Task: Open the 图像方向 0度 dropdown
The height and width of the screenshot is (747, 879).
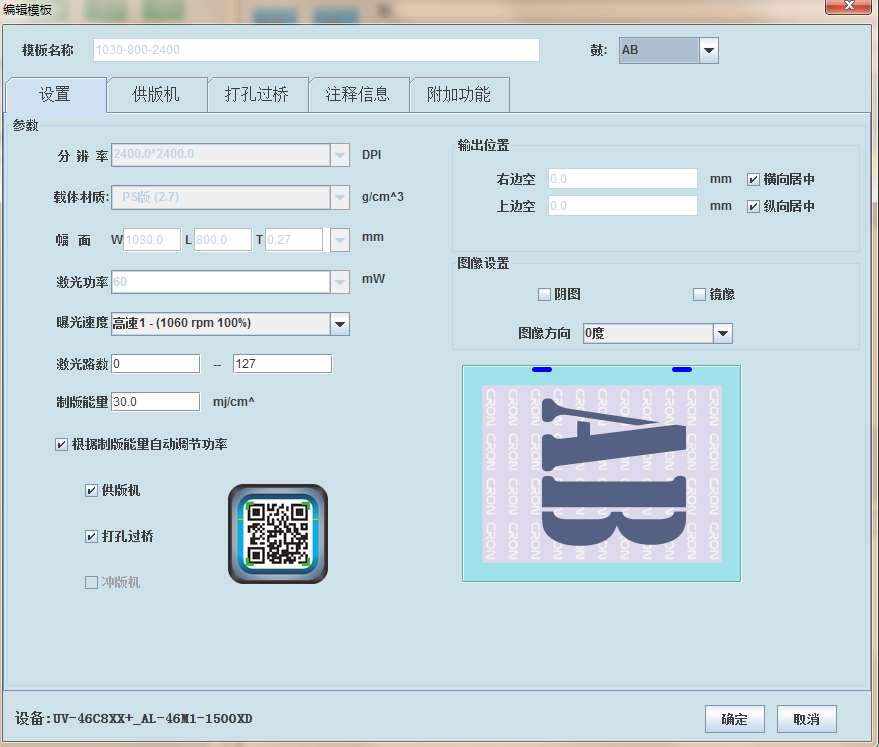Action: point(658,333)
